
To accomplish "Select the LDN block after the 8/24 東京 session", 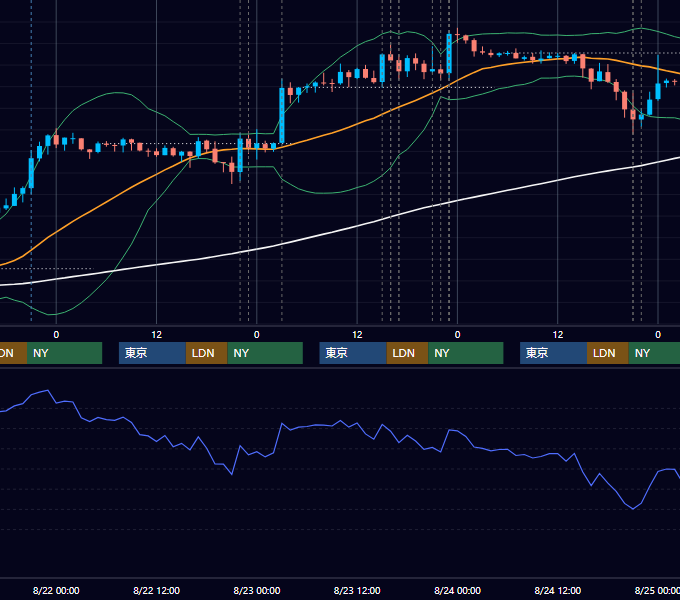I will point(608,353).
